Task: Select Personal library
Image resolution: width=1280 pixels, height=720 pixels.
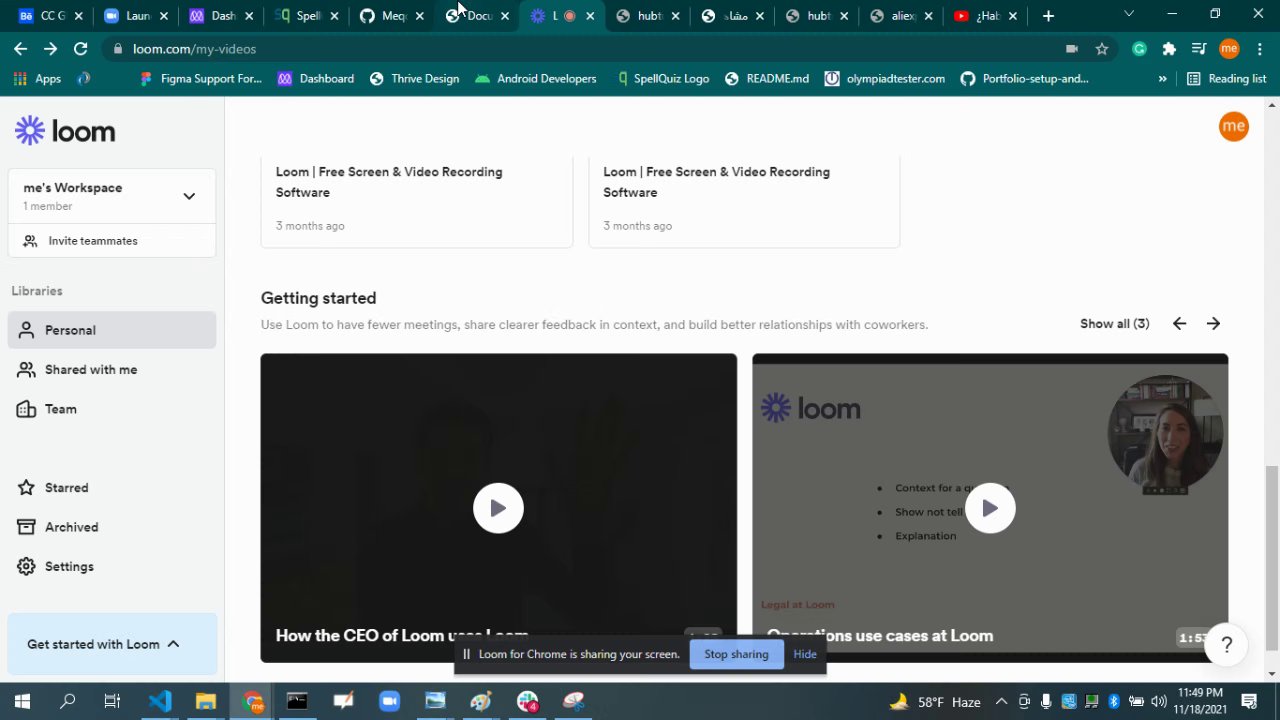Action: tap(112, 330)
